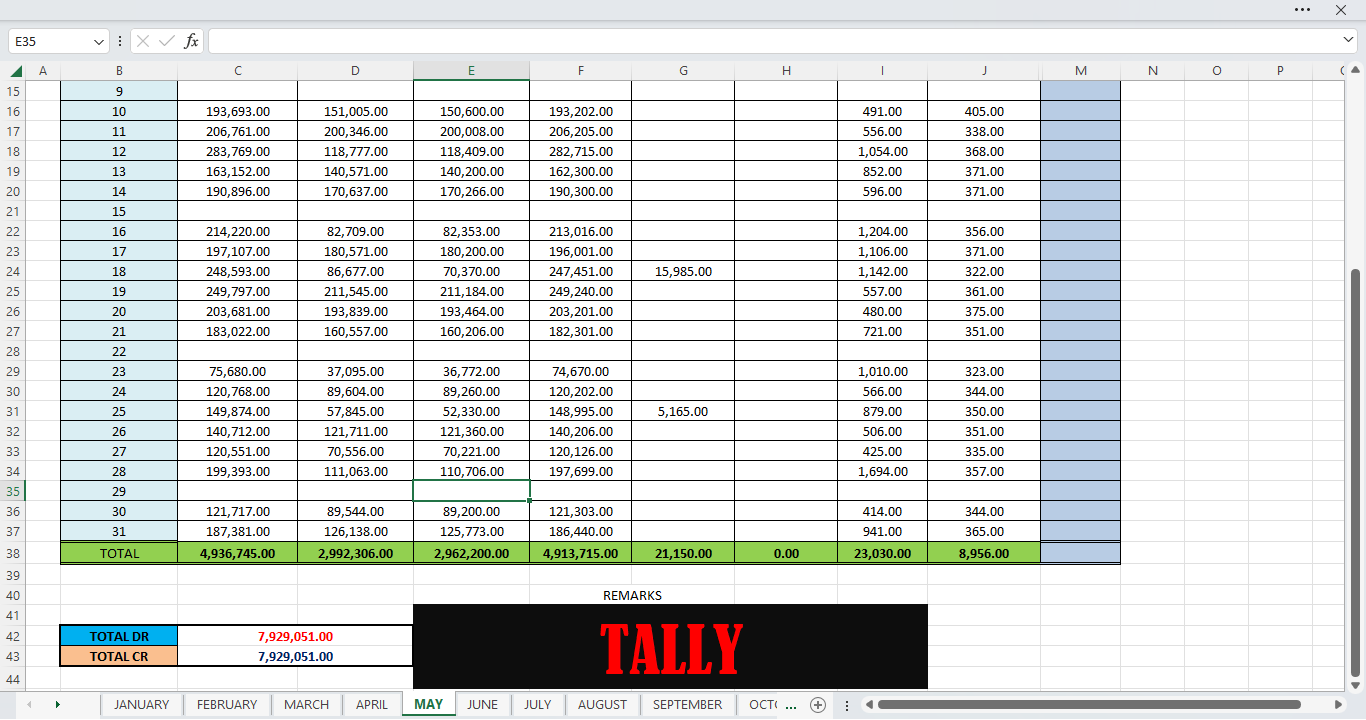Select row 21 header
This screenshot has width=1366, height=720.
click(13, 211)
